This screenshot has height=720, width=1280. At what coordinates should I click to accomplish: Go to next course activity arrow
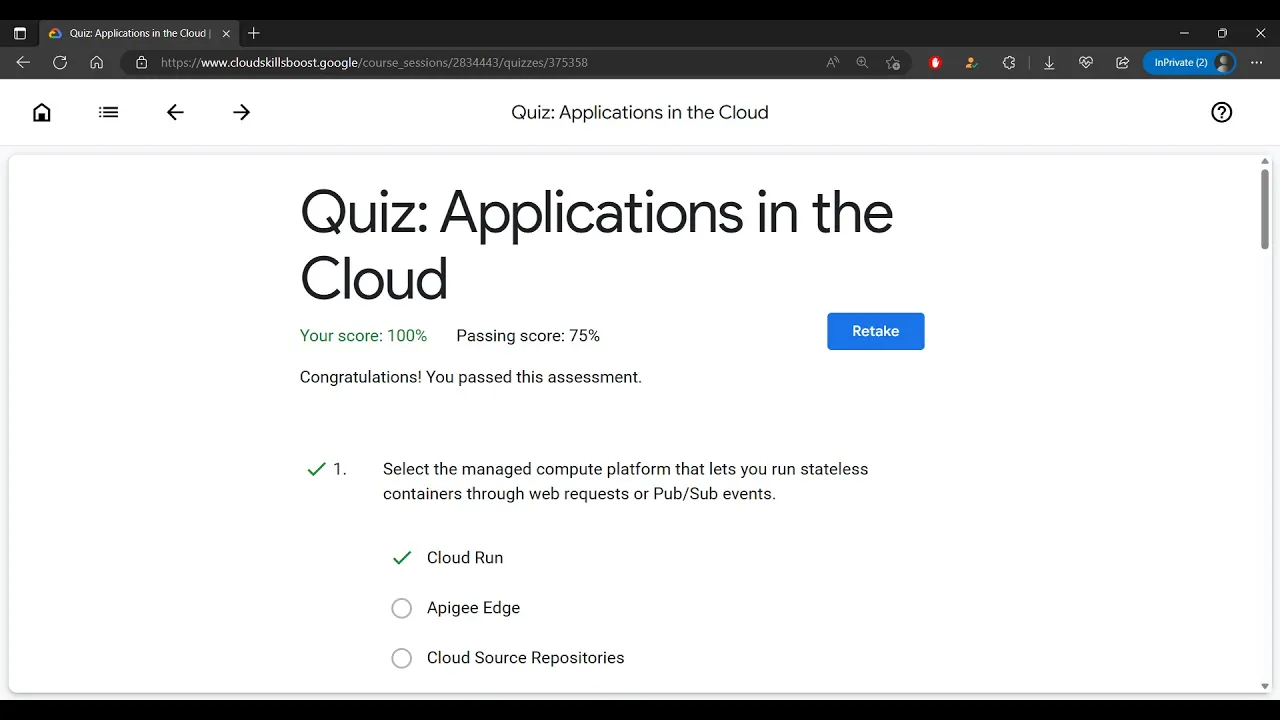(x=241, y=112)
